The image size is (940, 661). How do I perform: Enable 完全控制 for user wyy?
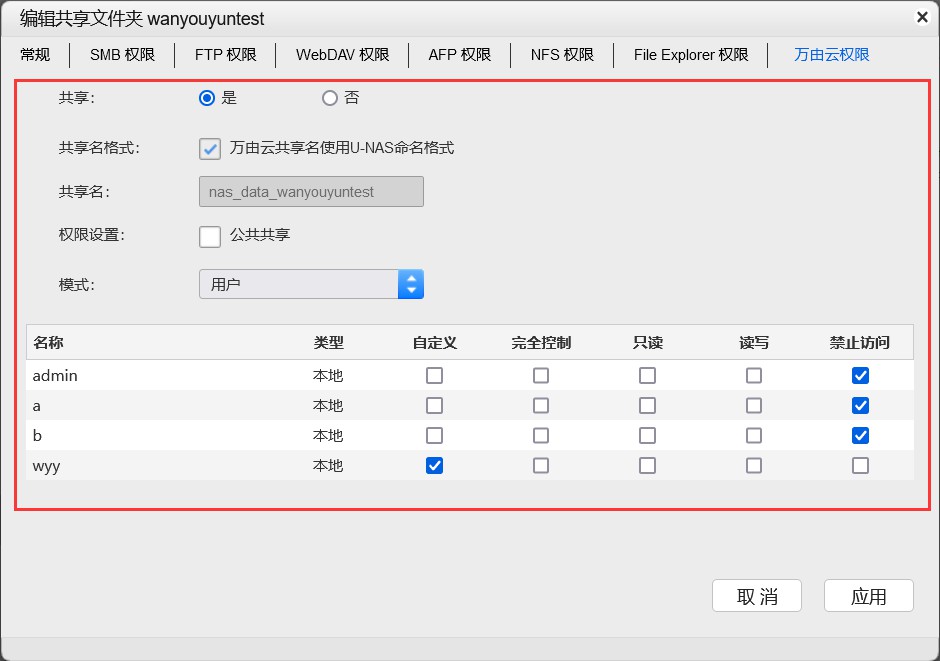[x=541, y=465]
